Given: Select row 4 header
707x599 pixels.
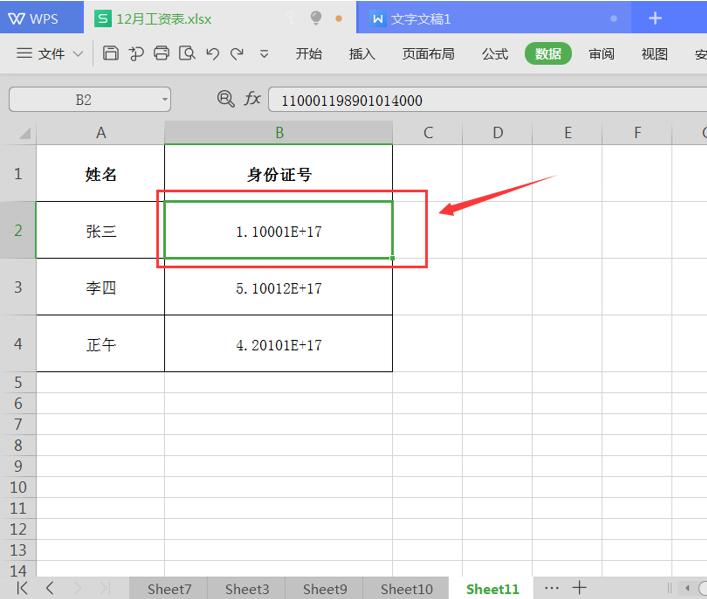Looking at the screenshot, I should tap(18, 344).
